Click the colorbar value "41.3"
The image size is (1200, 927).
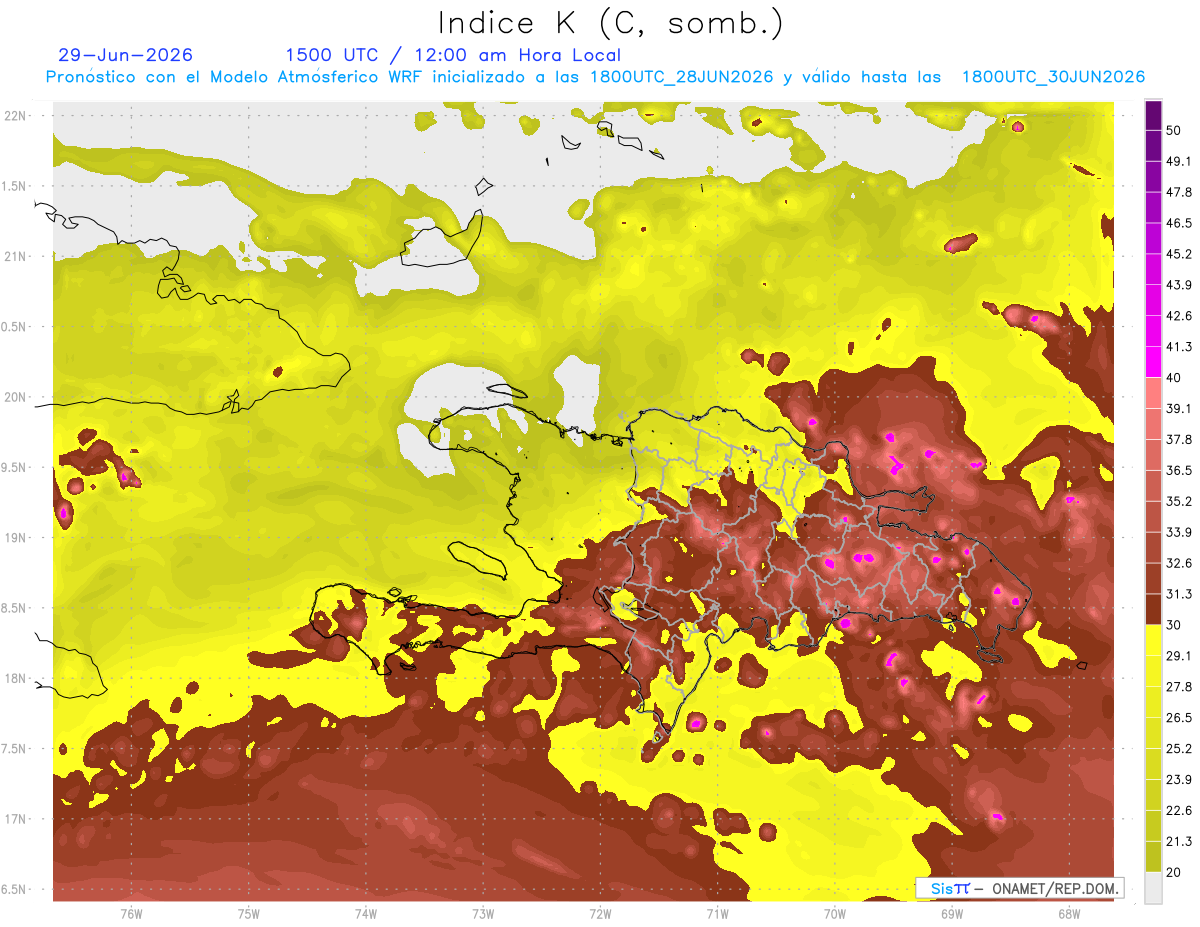(x=1178, y=347)
